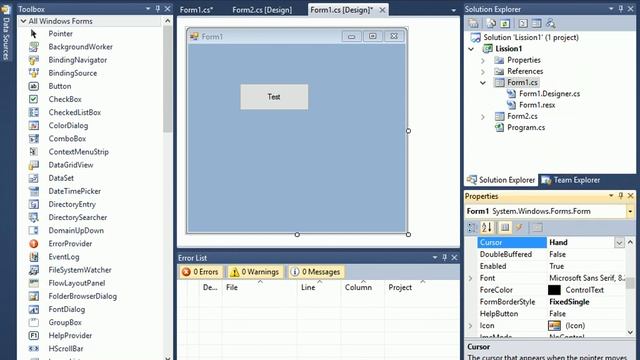The width and height of the screenshot is (640, 360).
Task: Close the Form1.cs [Design] tab
Action: [382, 10]
